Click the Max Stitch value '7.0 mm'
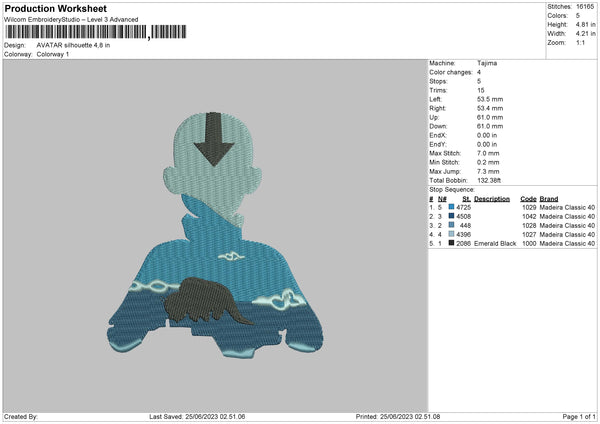Image resolution: width=600 pixels, height=424 pixels. point(488,153)
